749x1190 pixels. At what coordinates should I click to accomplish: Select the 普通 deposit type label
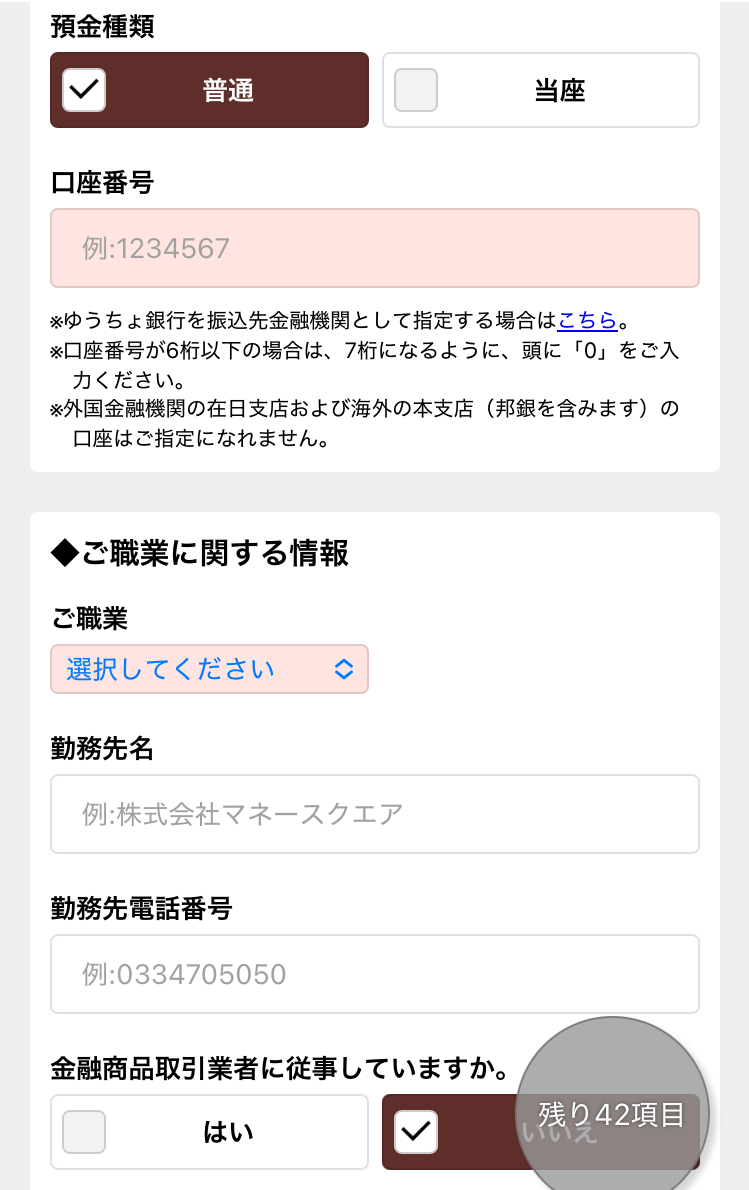228,91
